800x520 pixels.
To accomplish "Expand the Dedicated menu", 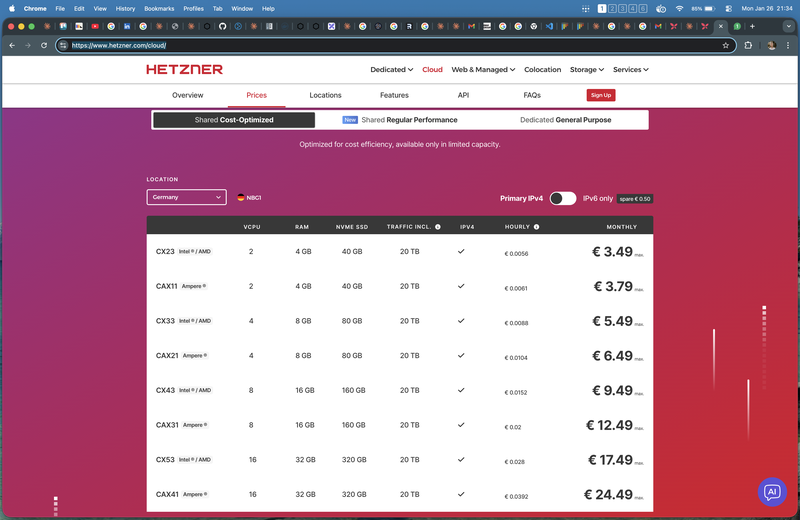I will coord(391,70).
